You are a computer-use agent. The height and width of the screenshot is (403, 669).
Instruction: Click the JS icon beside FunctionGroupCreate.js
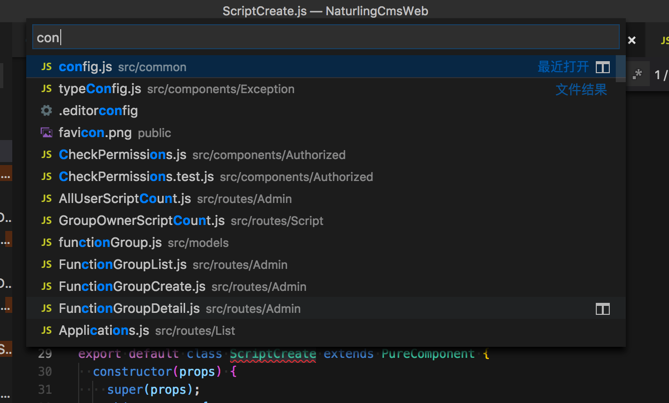tap(47, 287)
